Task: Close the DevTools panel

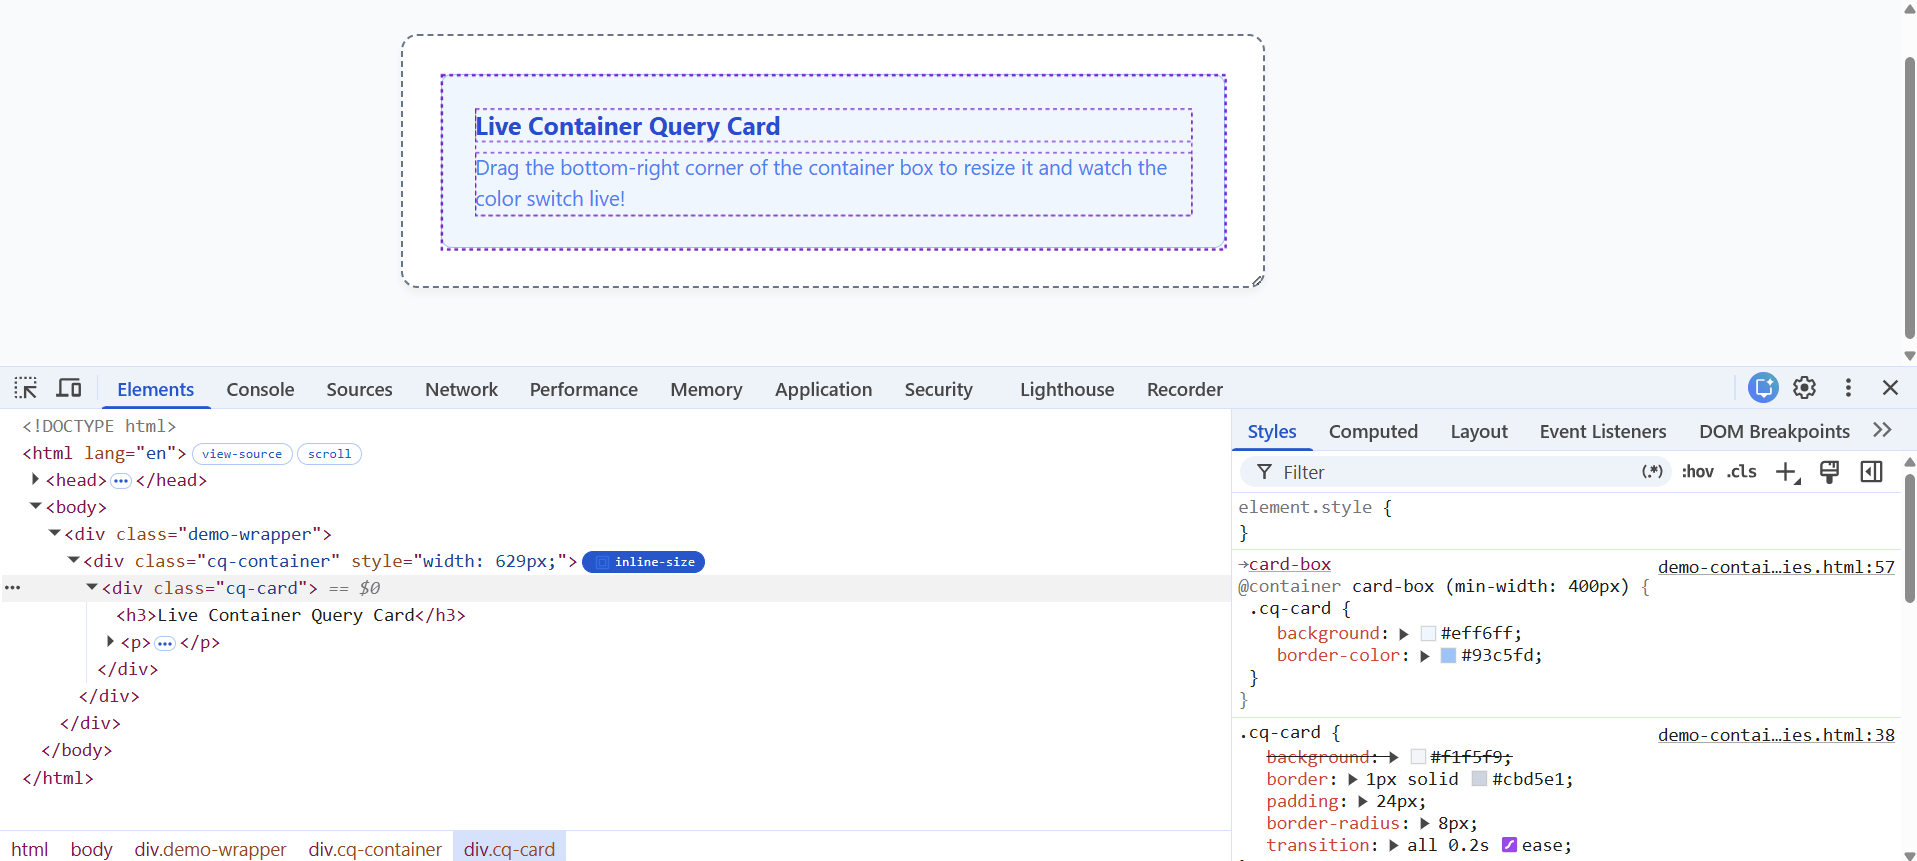Action: [1890, 388]
